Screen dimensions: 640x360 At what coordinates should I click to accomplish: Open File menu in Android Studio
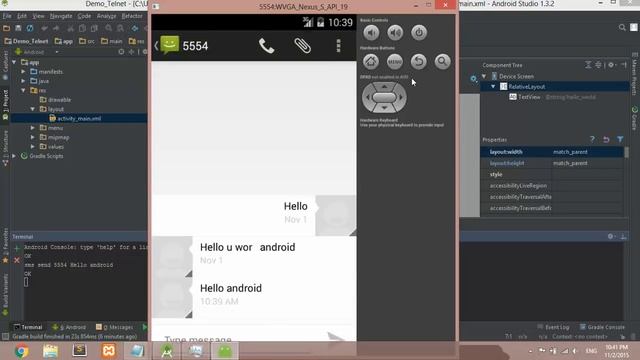(7, 16)
